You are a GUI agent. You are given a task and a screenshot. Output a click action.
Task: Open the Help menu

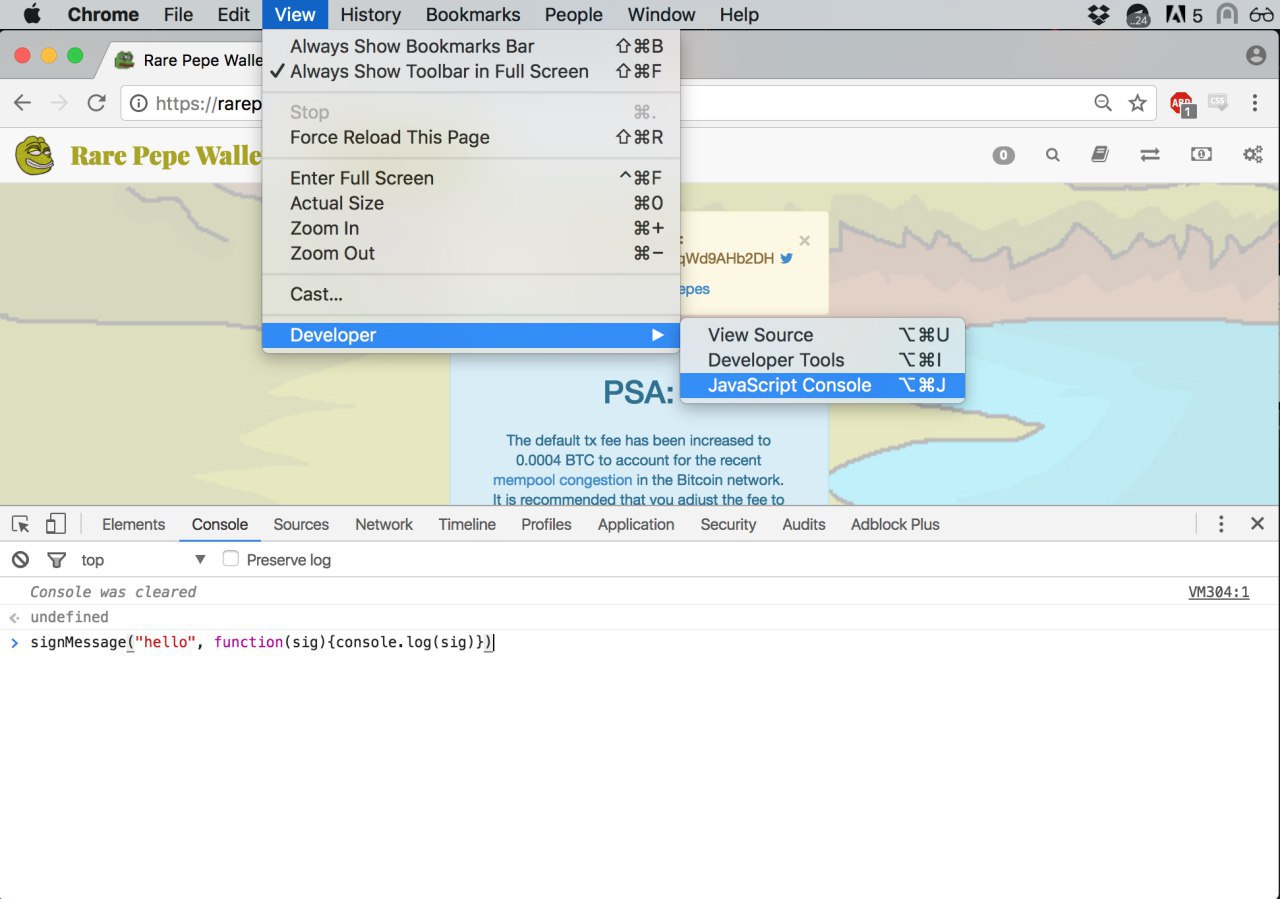click(739, 15)
